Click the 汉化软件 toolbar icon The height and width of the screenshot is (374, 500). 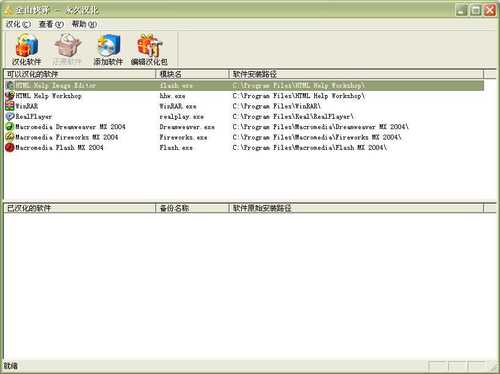coord(26,49)
